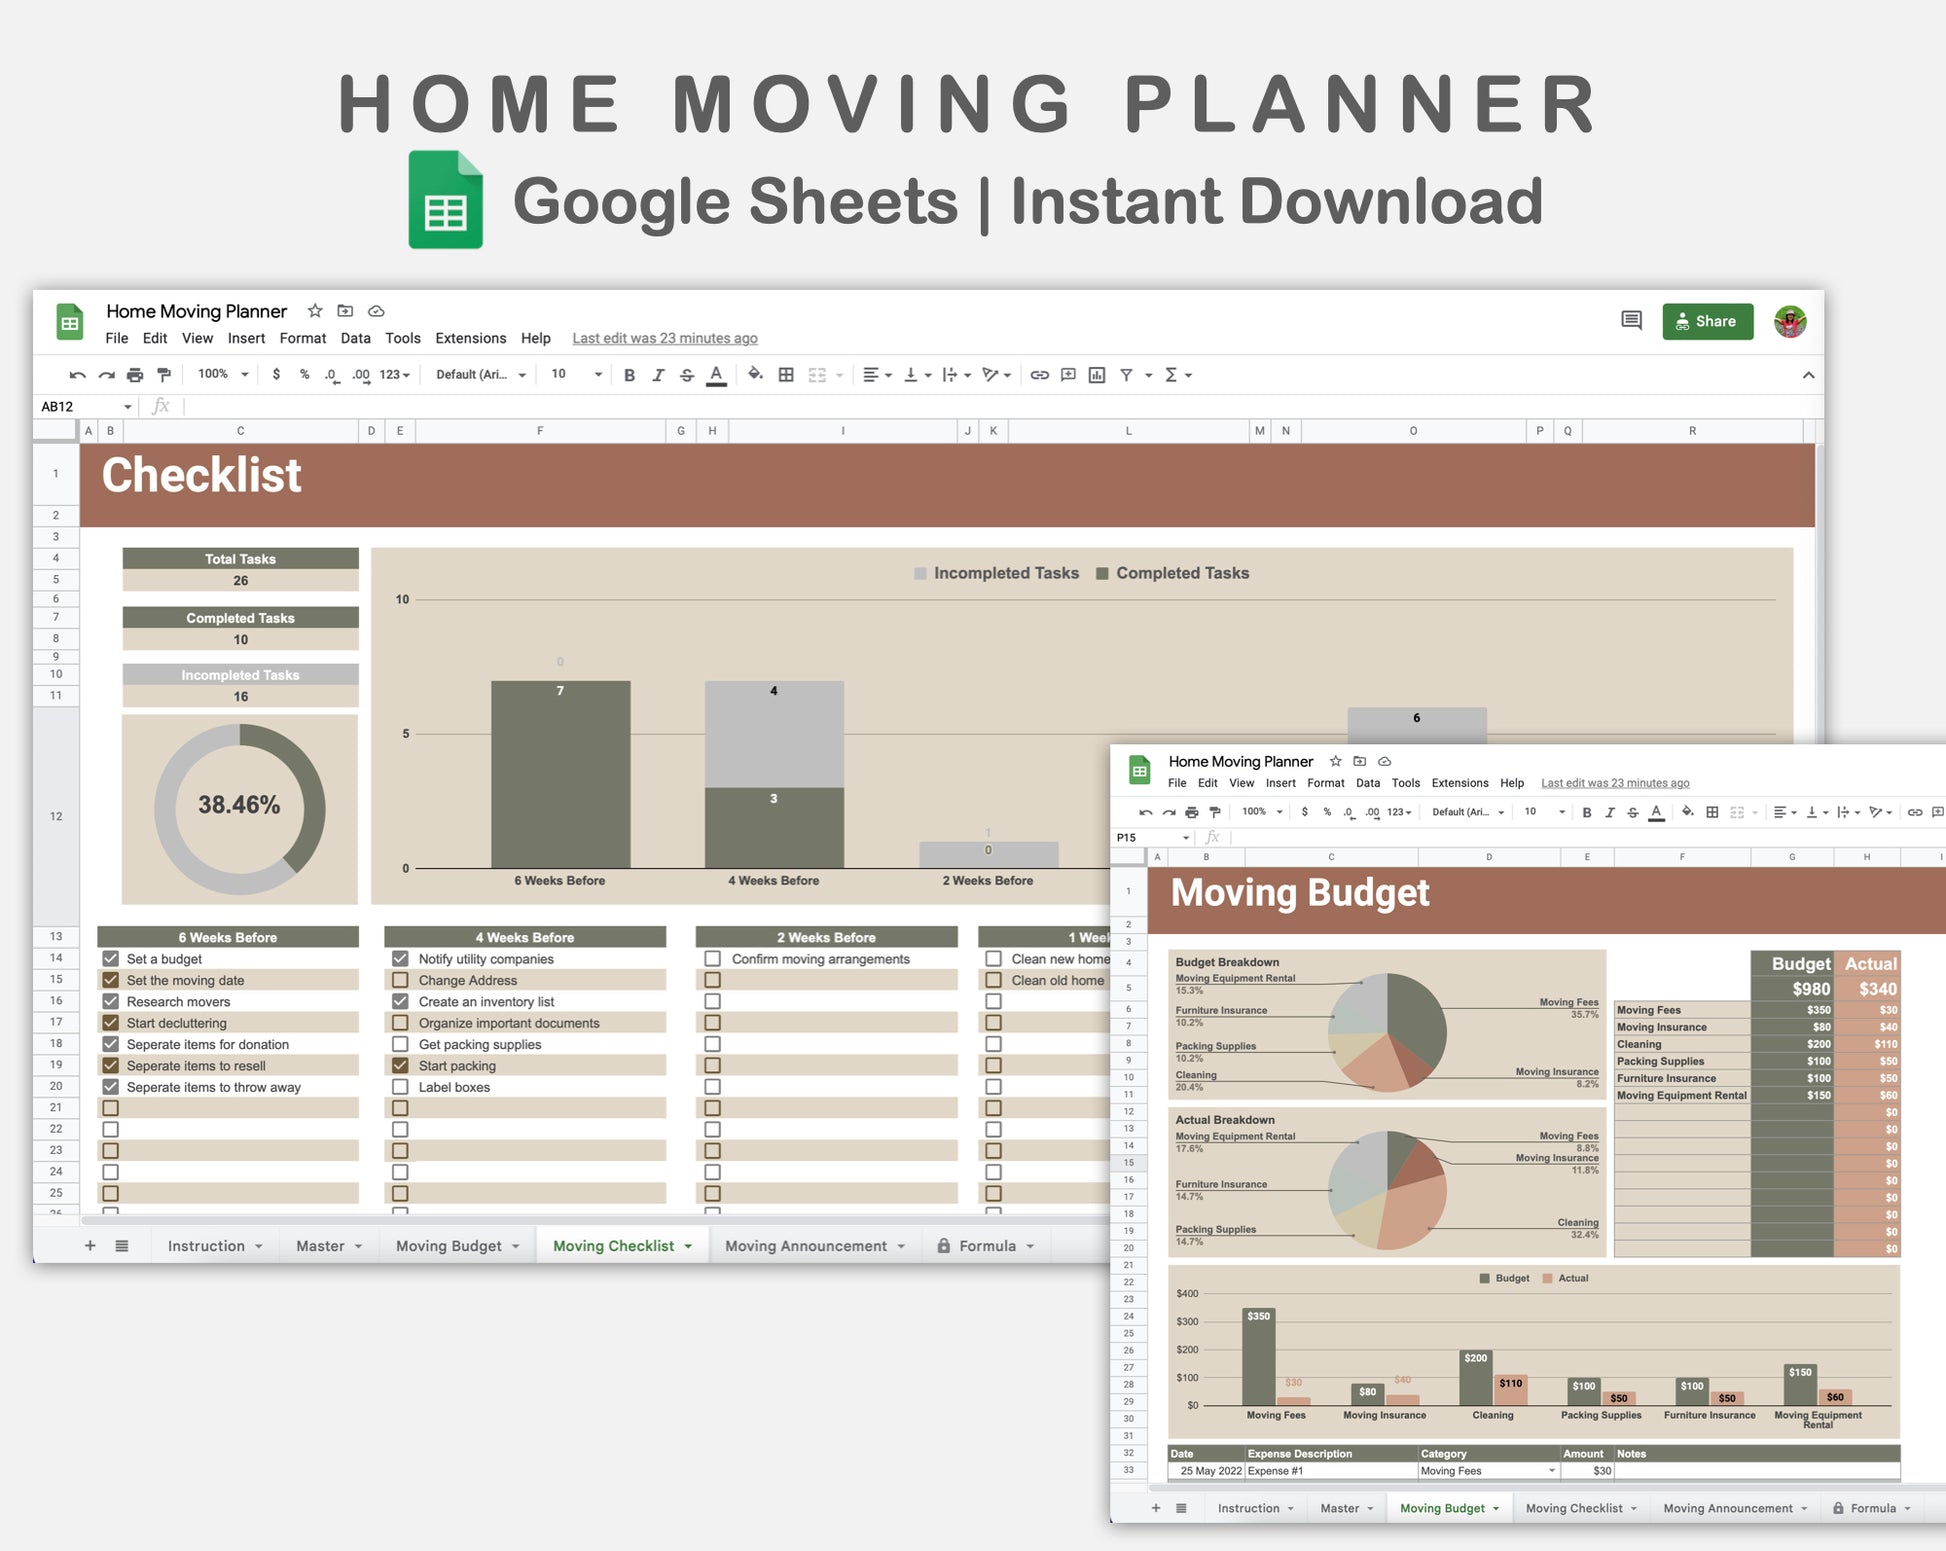Uncheck the 'Set a budget' checkbox
Screen dimensions: 1946x1551
pyautogui.click(x=111, y=959)
